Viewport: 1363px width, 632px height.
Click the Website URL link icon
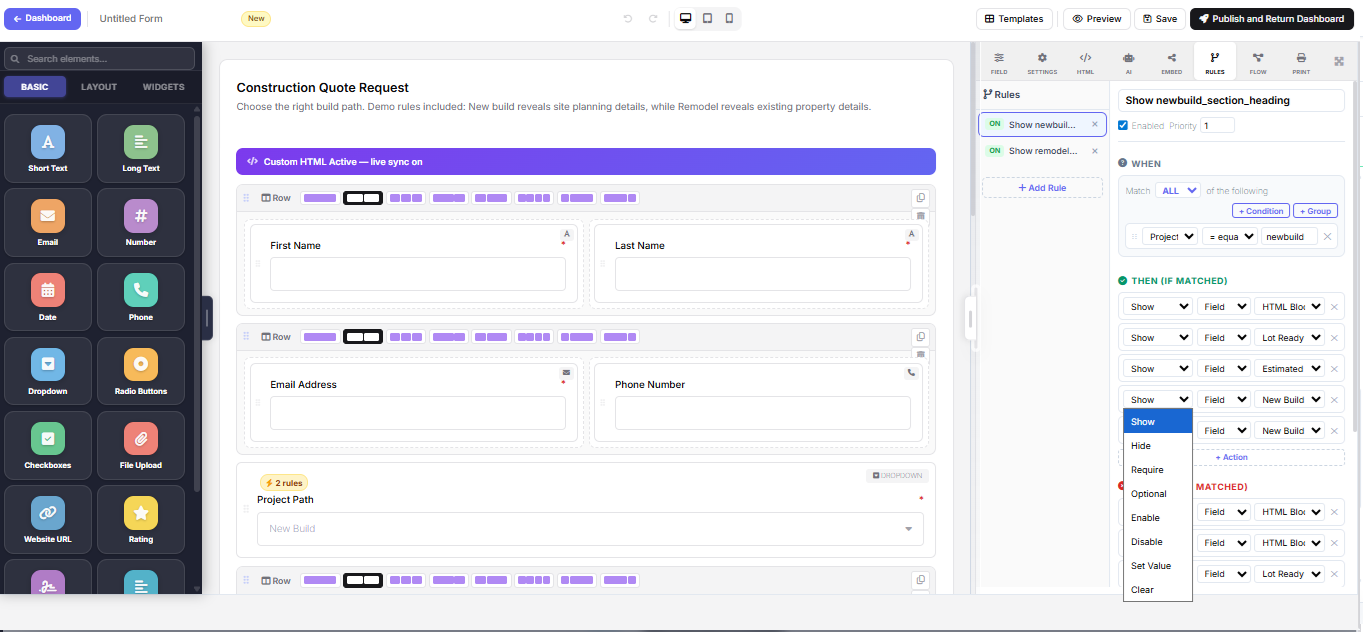(x=47, y=513)
